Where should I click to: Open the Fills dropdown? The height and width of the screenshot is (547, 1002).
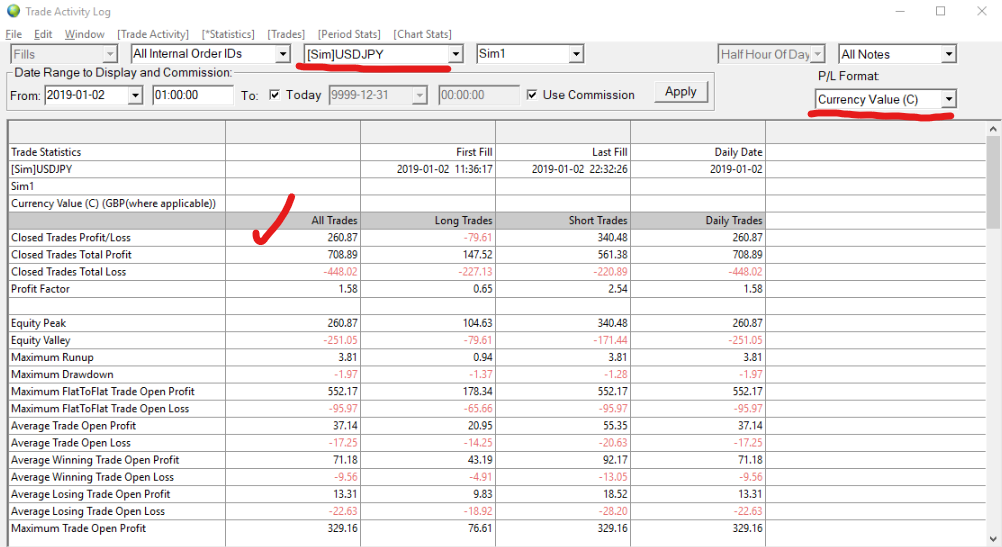(x=64, y=54)
